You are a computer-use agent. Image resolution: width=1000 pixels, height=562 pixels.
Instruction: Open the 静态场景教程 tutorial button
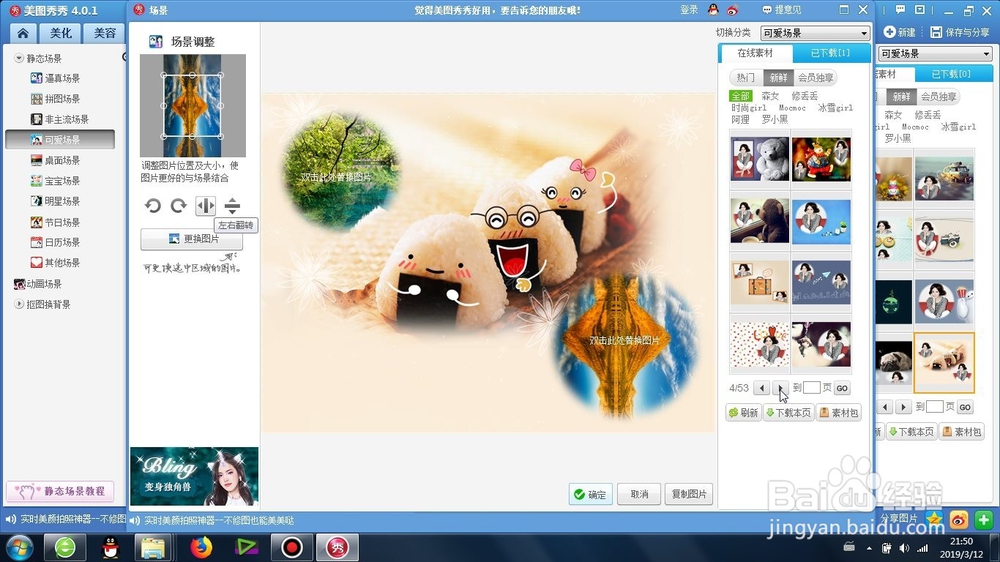60,491
